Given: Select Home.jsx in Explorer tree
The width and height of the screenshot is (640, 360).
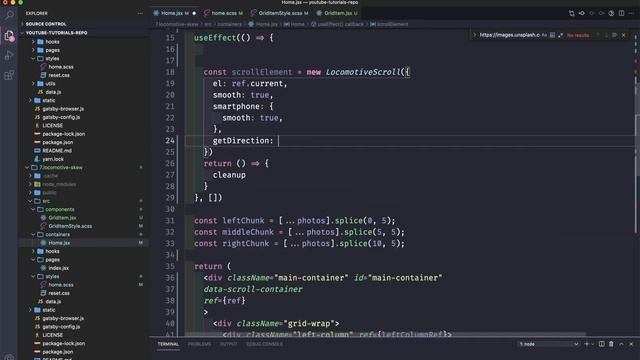Looking at the screenshot, I should [59, 243].
